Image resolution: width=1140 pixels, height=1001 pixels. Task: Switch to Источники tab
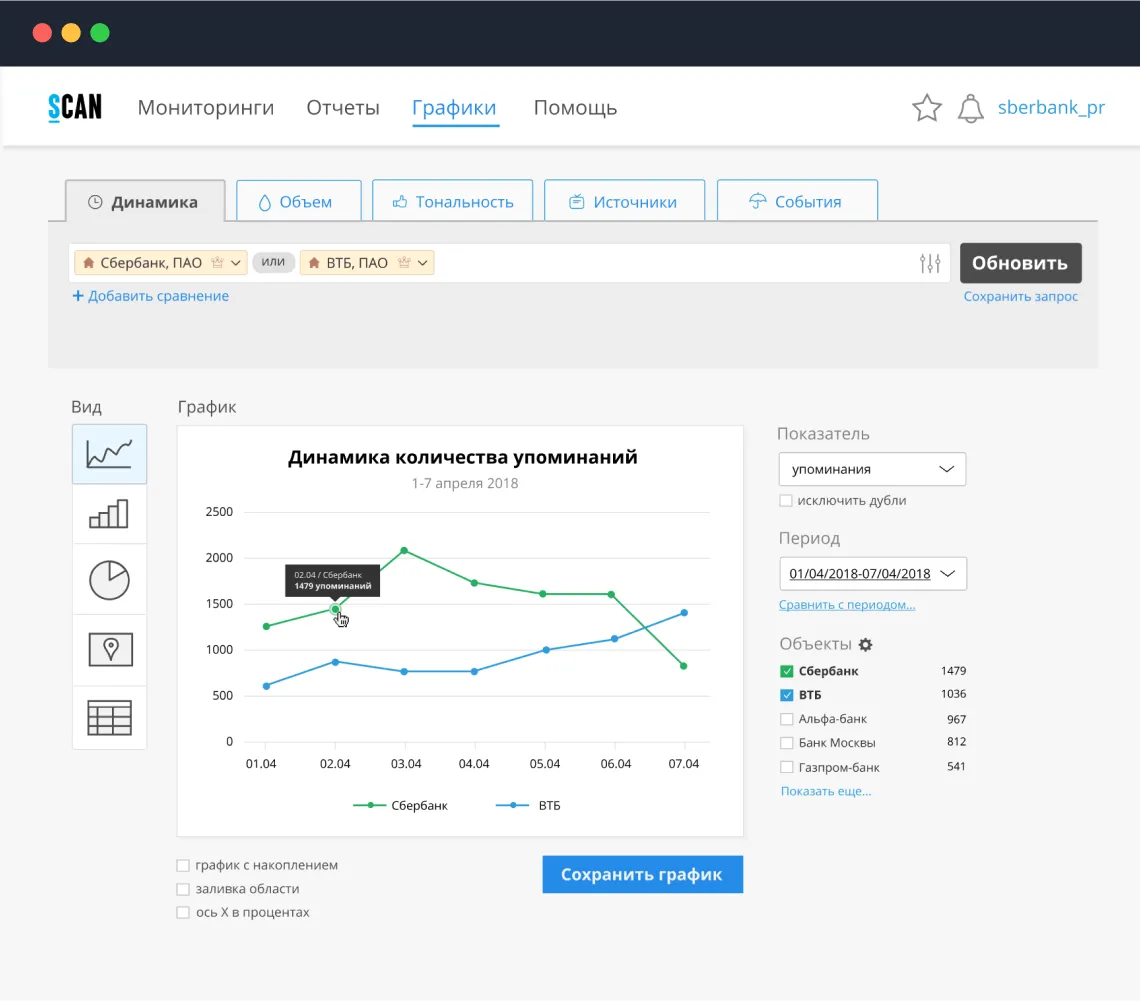click(624, 201)
